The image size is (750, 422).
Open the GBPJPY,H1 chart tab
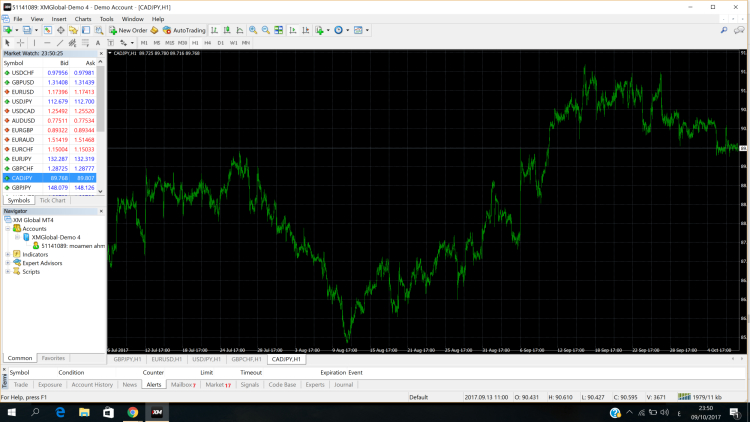127,359
